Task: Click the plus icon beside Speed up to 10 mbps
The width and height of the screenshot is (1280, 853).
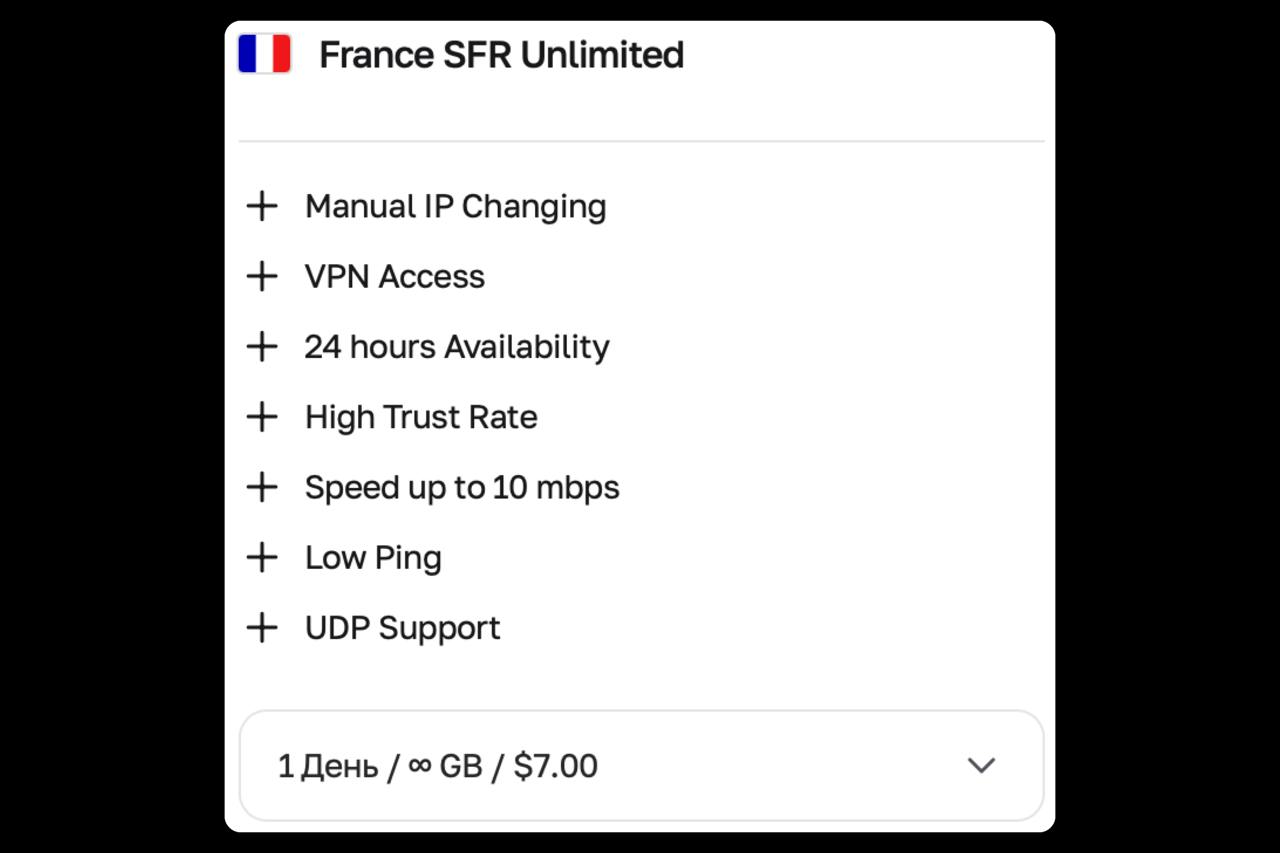Action: pyautogui.click(x=262, y=488)
